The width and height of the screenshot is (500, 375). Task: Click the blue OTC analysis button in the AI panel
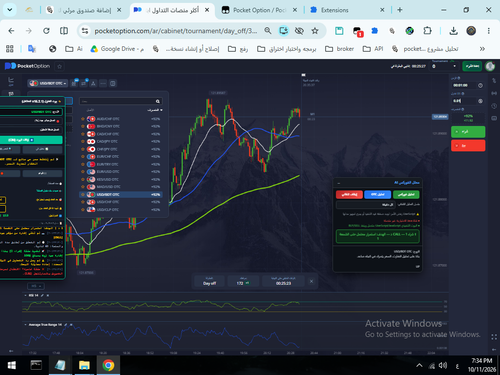(x=378, y=194)
